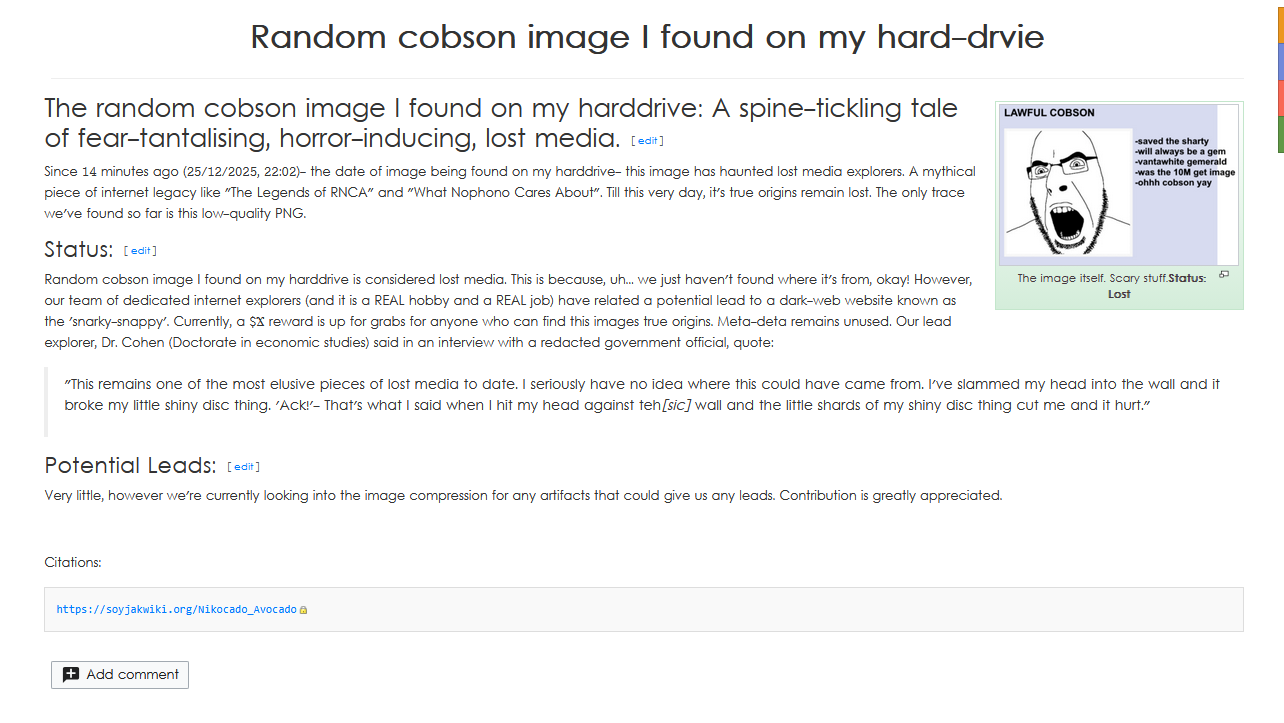Image resolution: width=1284 pixels, height=723 pixels.
Task: Click inside the Dr. Cohen blockquote
Action: tap(642, 395)
